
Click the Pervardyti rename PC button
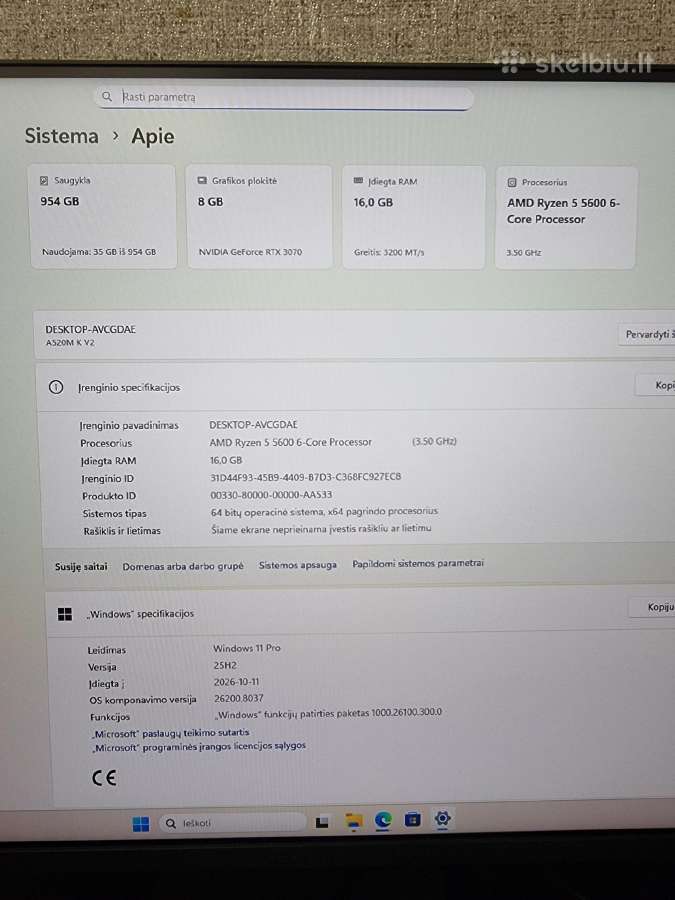(647, 334)
